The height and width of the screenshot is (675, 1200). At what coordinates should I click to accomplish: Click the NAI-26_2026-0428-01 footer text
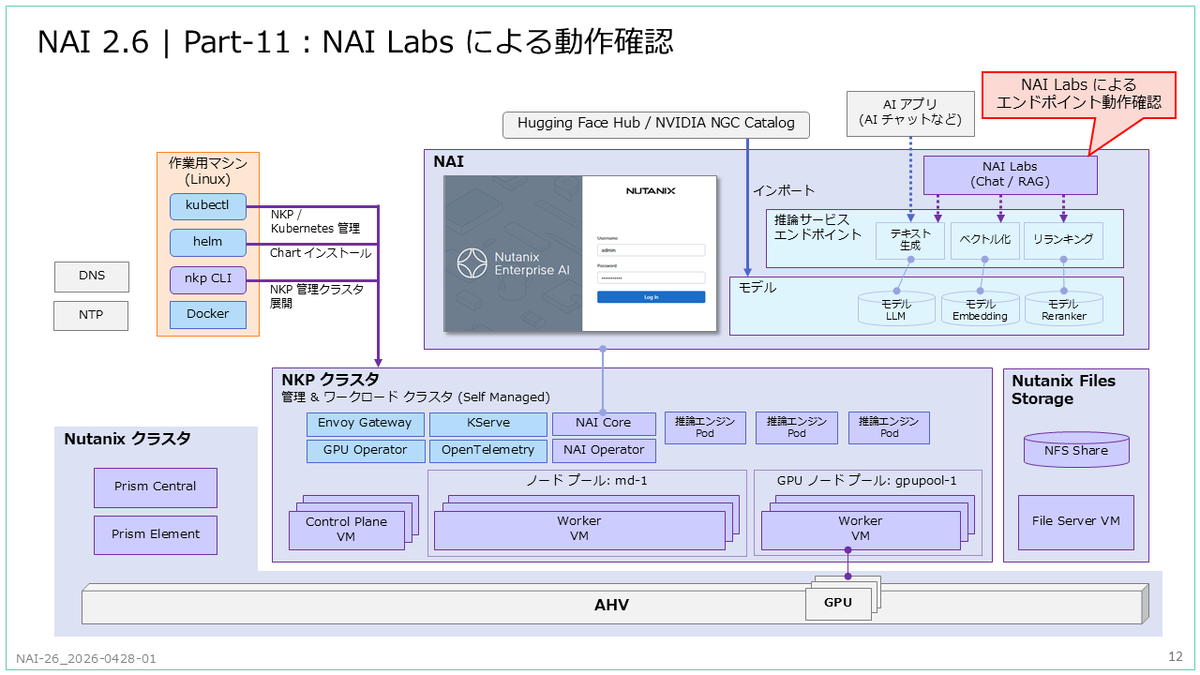click(x=86, y=659)
